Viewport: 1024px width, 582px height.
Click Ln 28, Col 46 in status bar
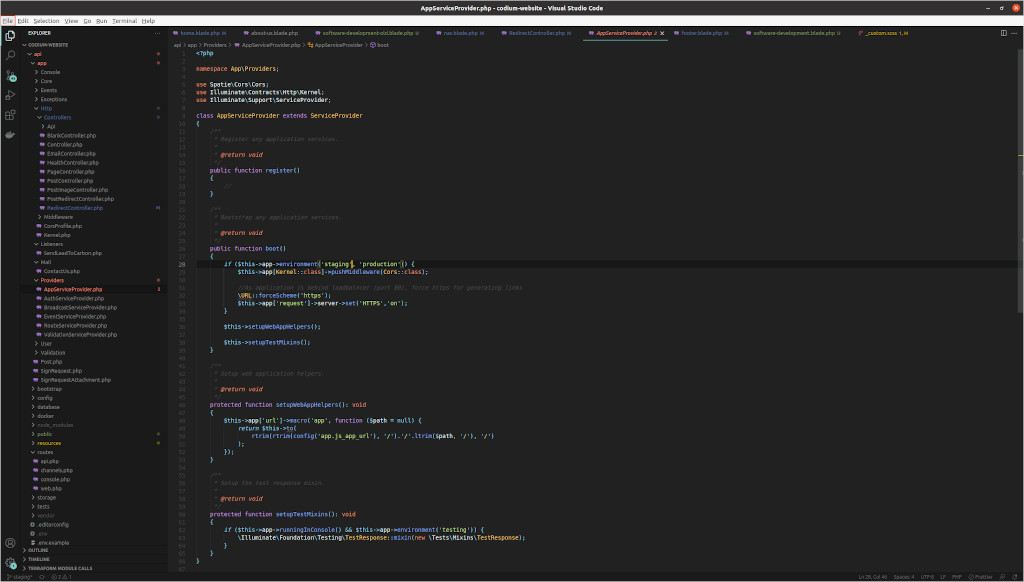pyautogui.click(x=872, y=577)
